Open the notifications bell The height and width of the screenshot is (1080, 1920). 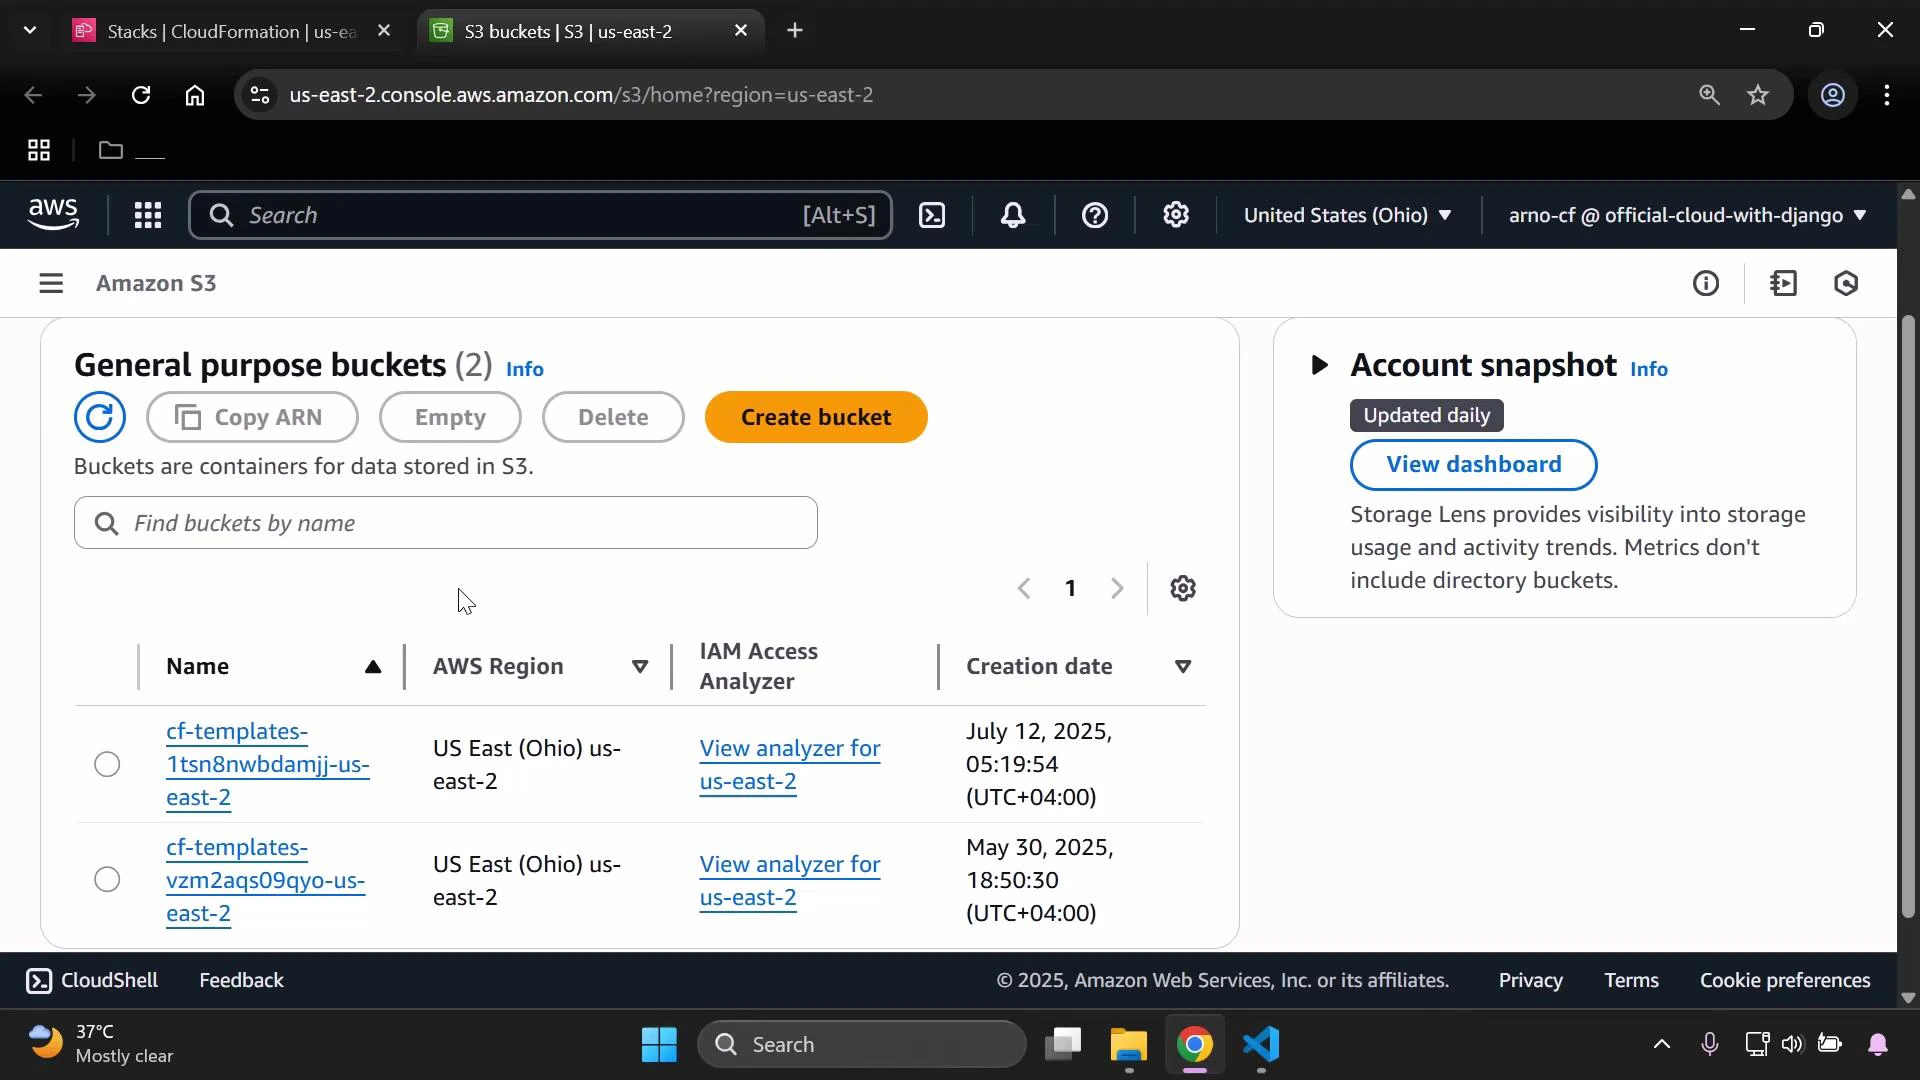(1014, 215)
